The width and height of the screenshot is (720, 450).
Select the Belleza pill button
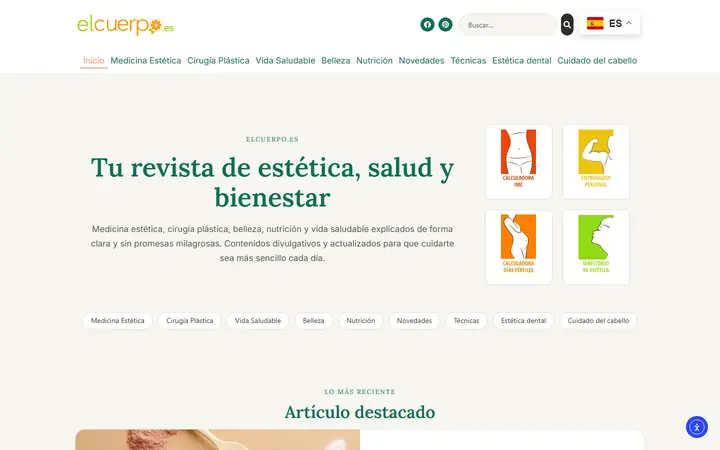pyautogui.click(x=313, y=321)
